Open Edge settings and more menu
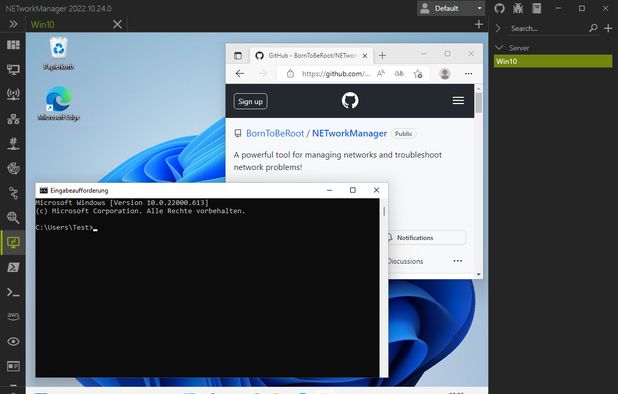 [468, 74]
